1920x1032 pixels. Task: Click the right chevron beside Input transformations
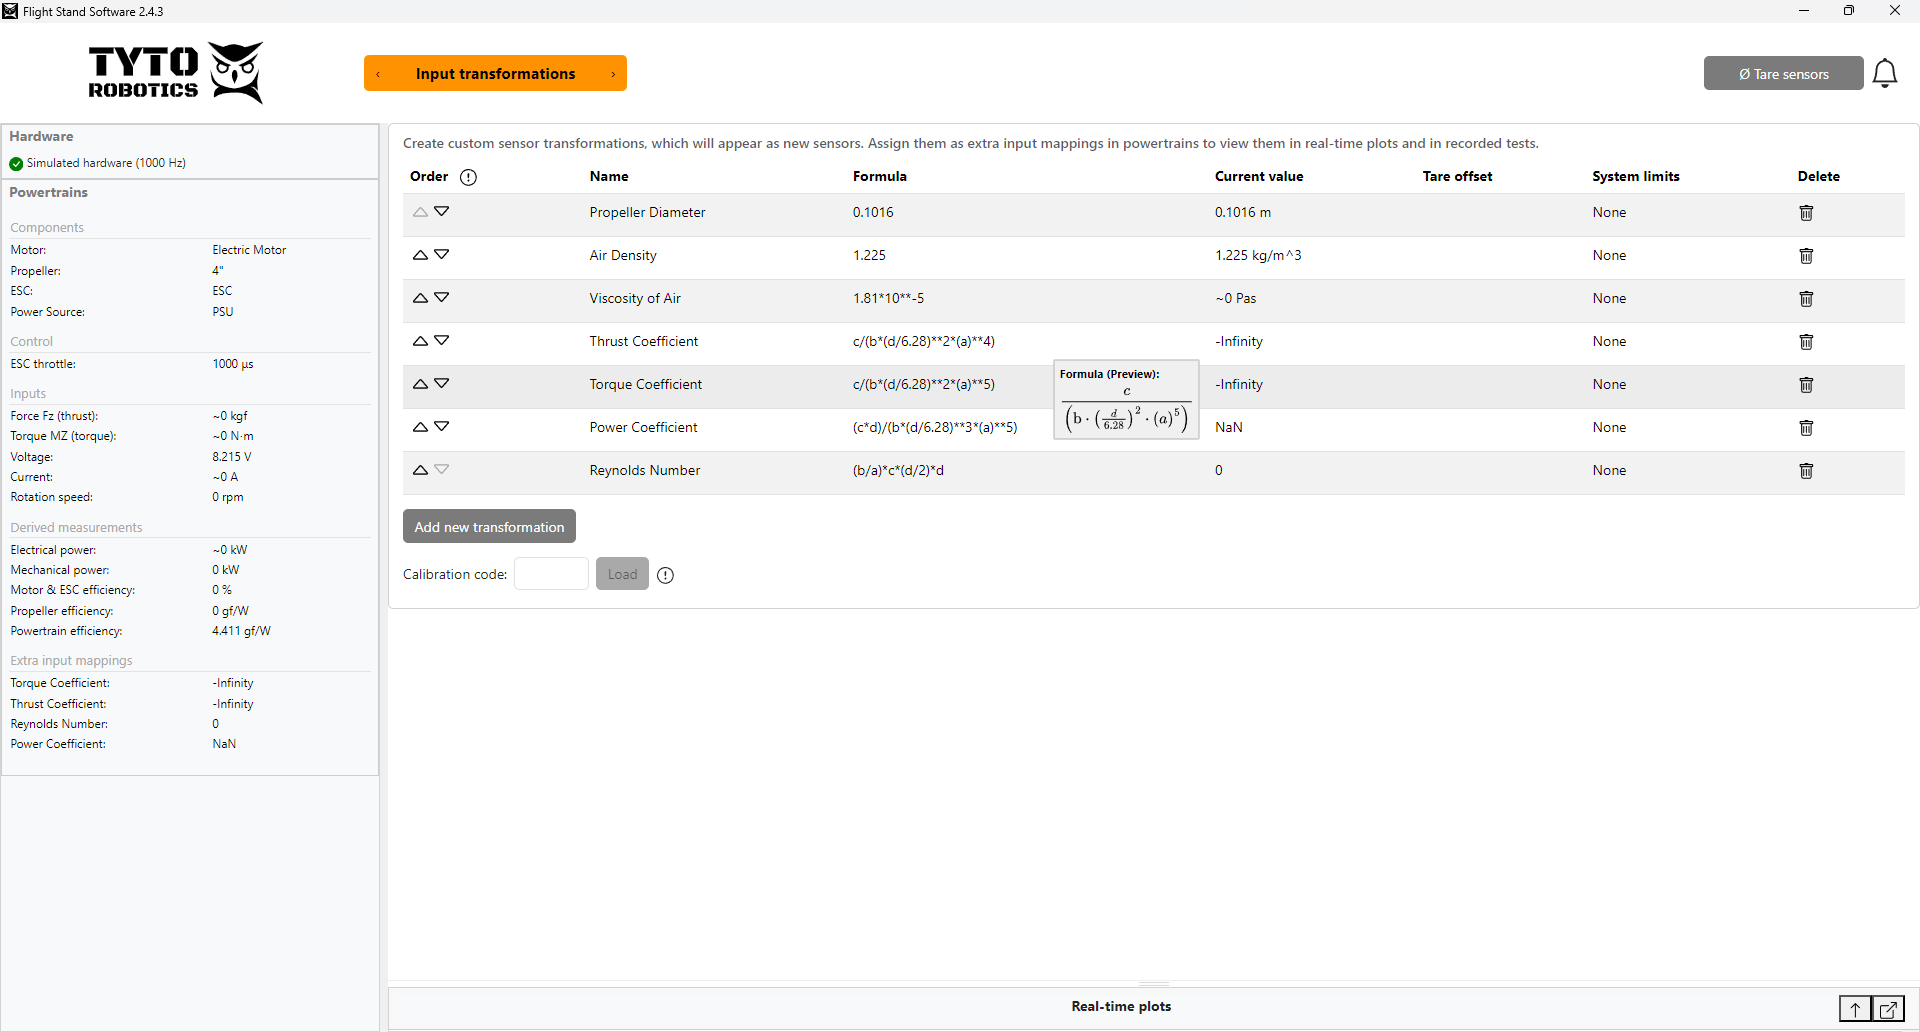(x=612, y=73)
